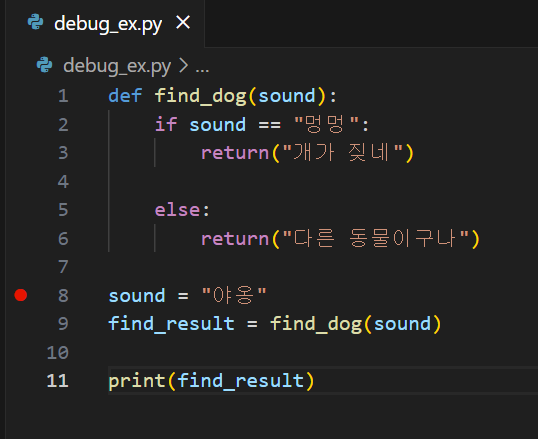Image resolution: width=538 pixels, height=439 pixels.
Task: Click the "개가 짖네" string on line 3
Action: (342, 153)
